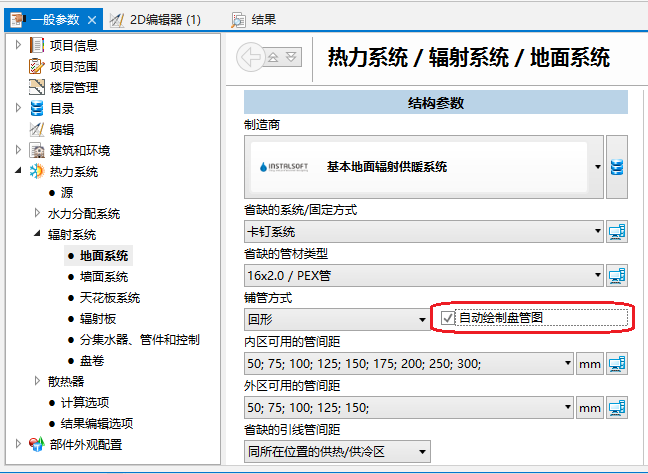Select 墙面系统 in the tree
The width and height of the screenshot is (648, 474).
[103, 277]
